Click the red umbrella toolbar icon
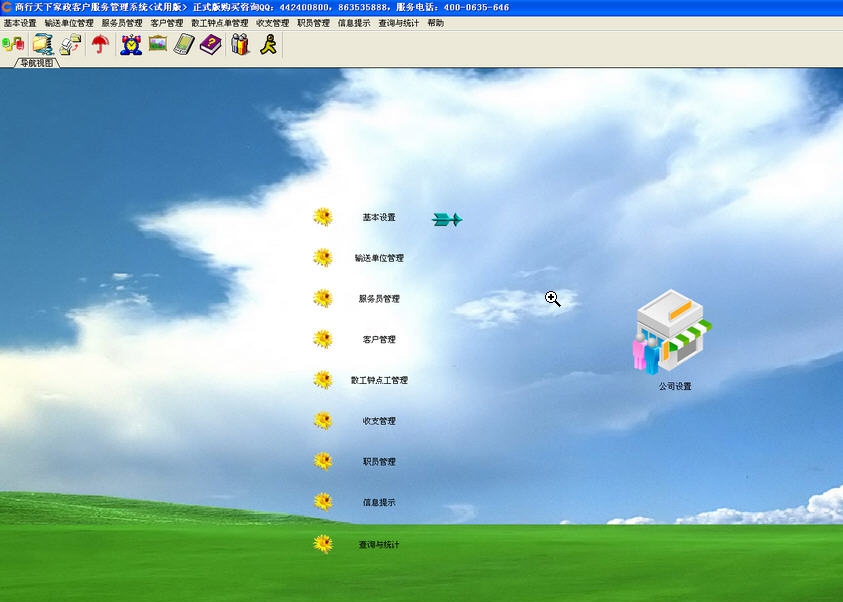Image resolution: width=843 pixels, height=602 pixels. 100,44
